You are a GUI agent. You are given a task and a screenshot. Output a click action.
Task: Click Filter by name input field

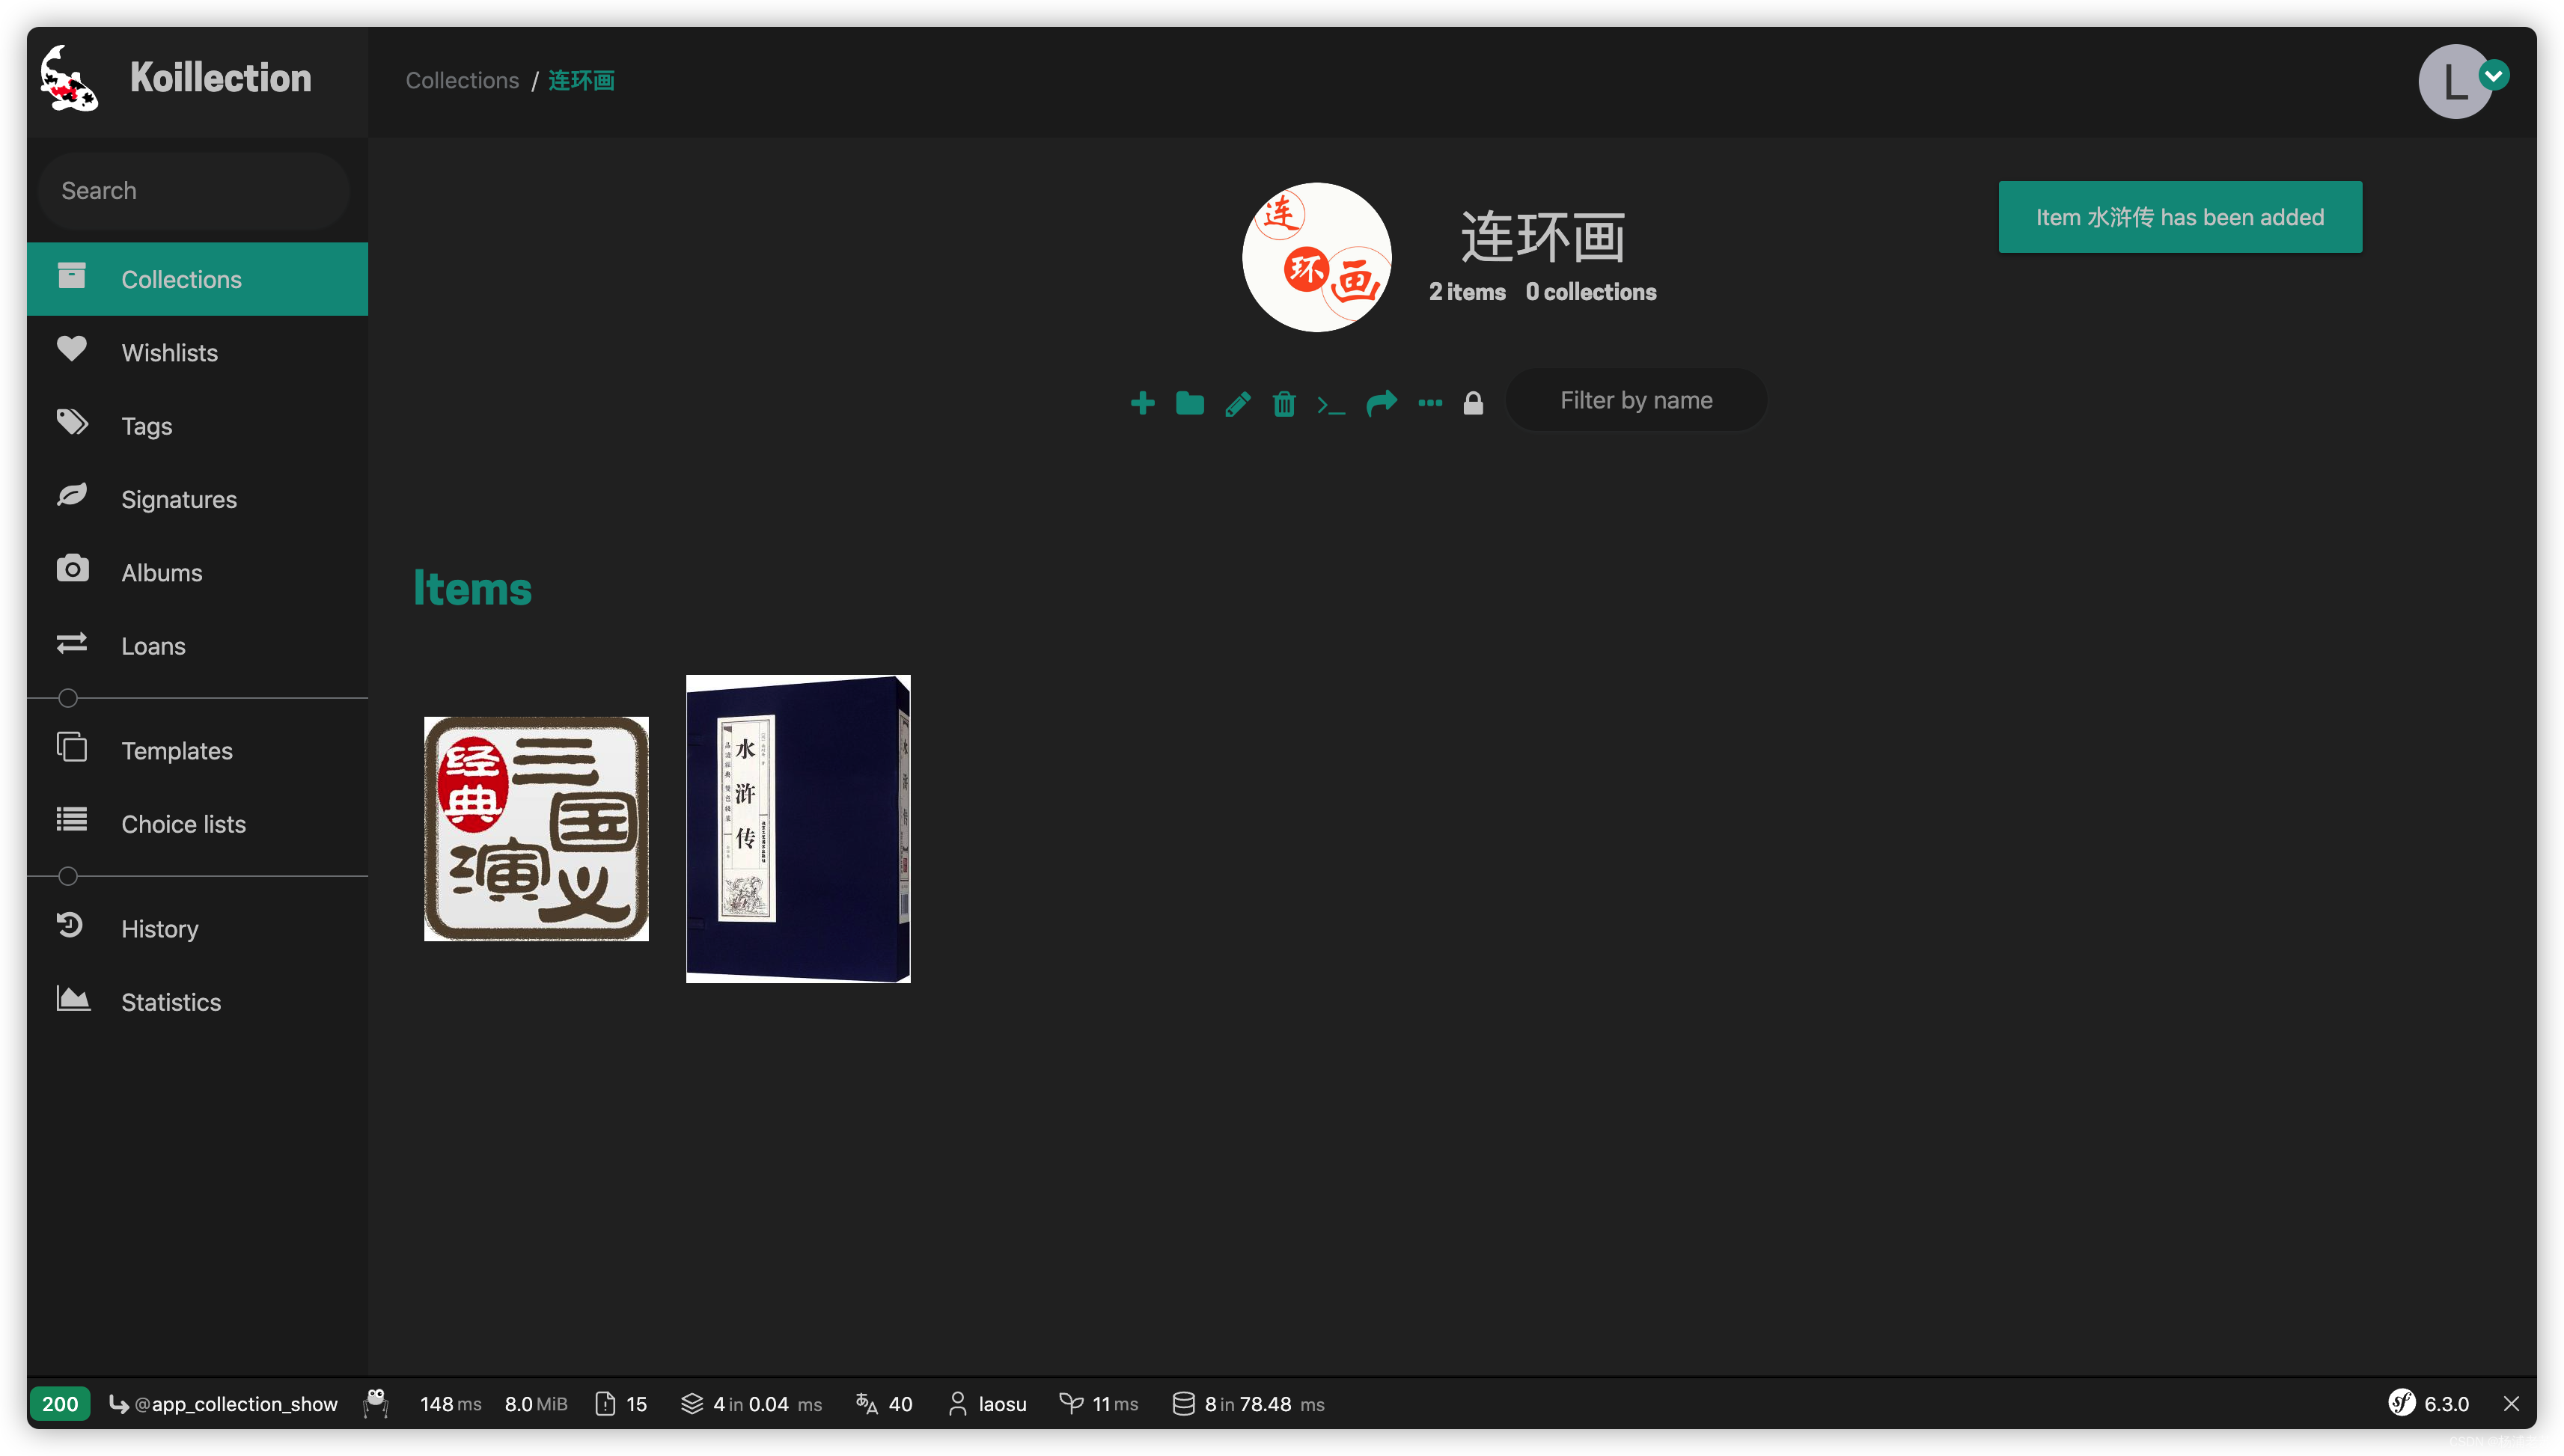(x=1636, y=400)
